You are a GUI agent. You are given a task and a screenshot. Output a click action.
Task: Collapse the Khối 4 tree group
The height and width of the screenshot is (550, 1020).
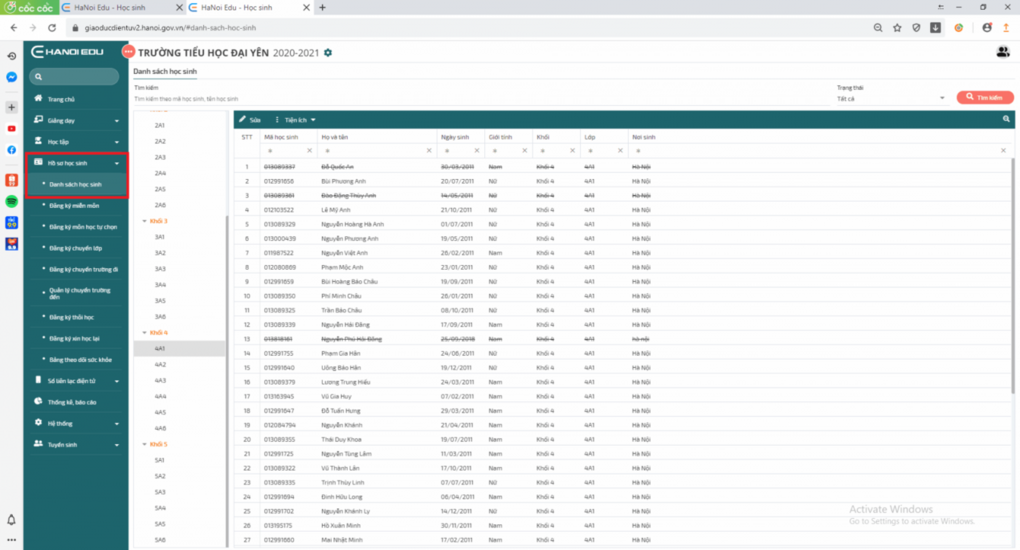pos(145,332)
